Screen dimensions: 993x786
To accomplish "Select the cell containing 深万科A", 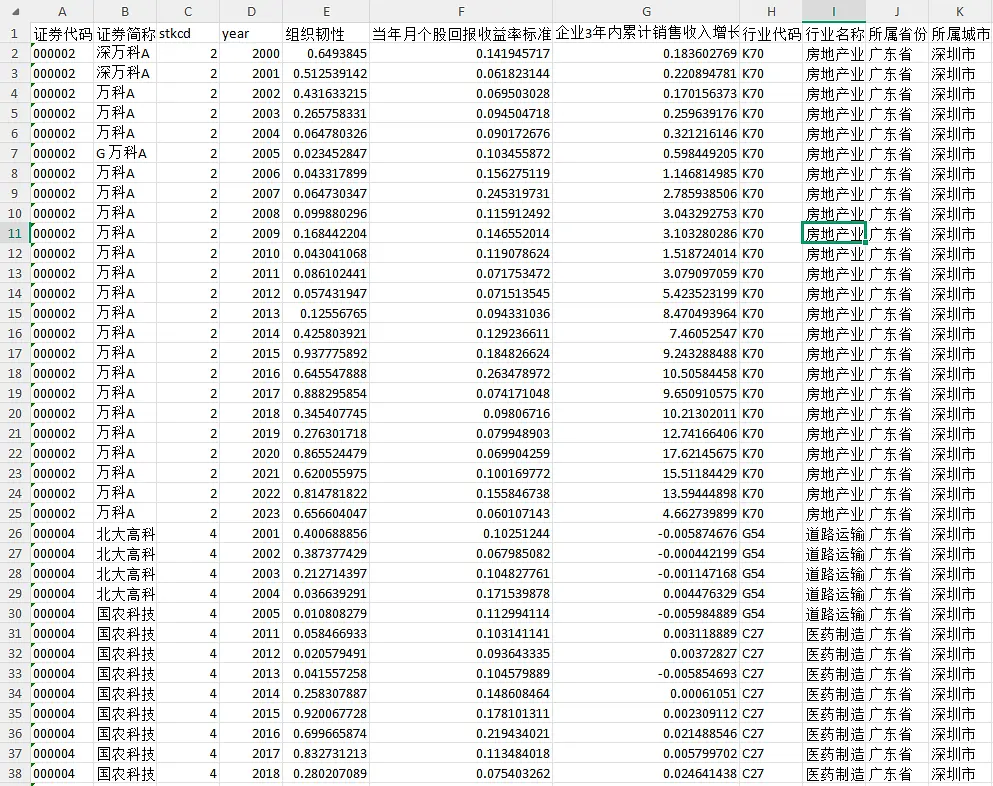I will point(125,53).
